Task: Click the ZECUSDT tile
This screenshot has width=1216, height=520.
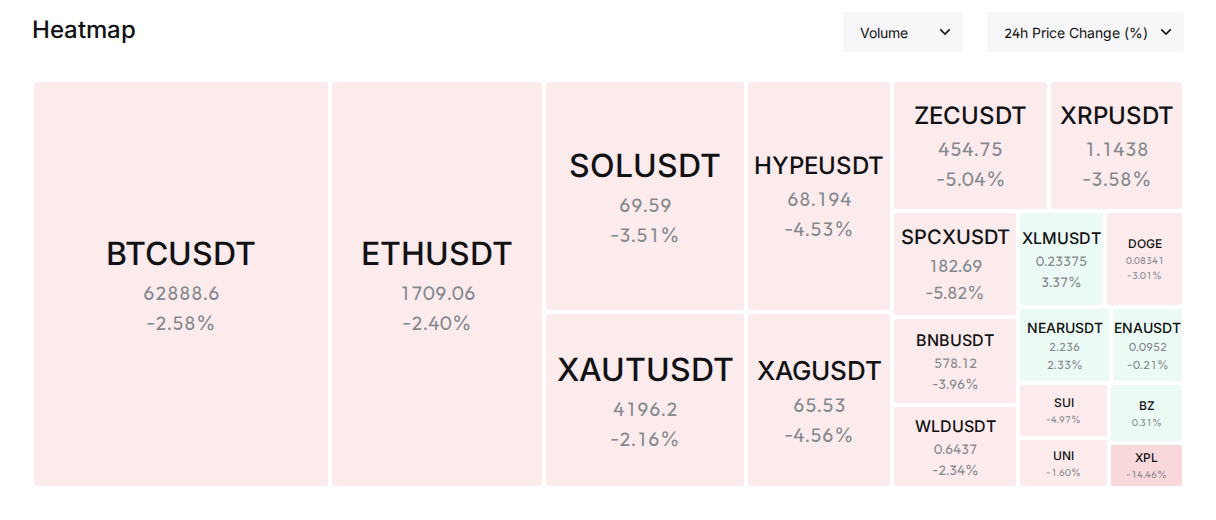Action: click(x=970, y=145)
